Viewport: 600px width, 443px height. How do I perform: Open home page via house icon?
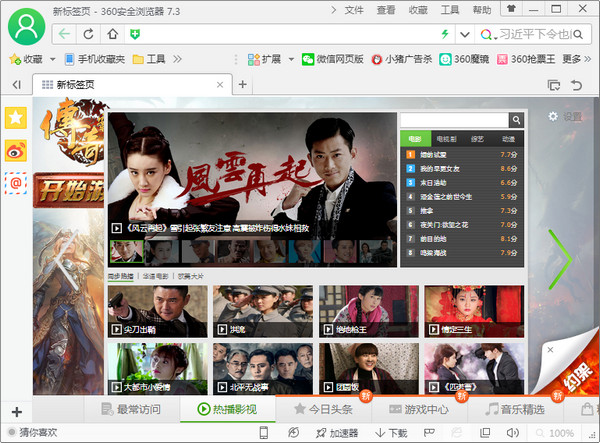coord(112,34)
